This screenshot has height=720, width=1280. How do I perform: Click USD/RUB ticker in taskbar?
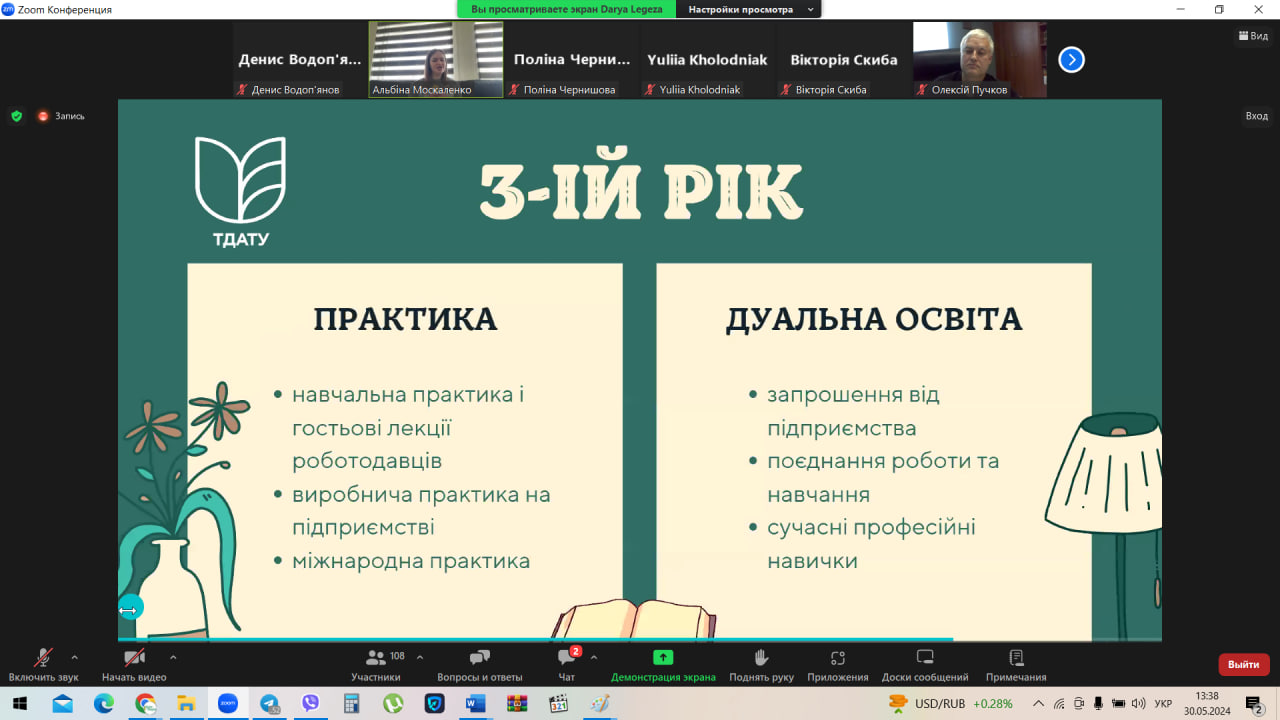[x=950, y=704]
